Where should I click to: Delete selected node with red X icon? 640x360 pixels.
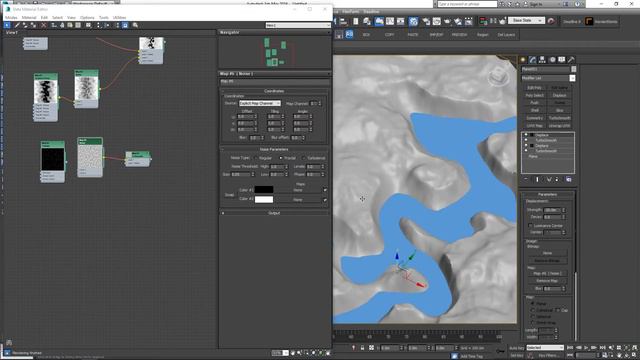coord(44,25)
